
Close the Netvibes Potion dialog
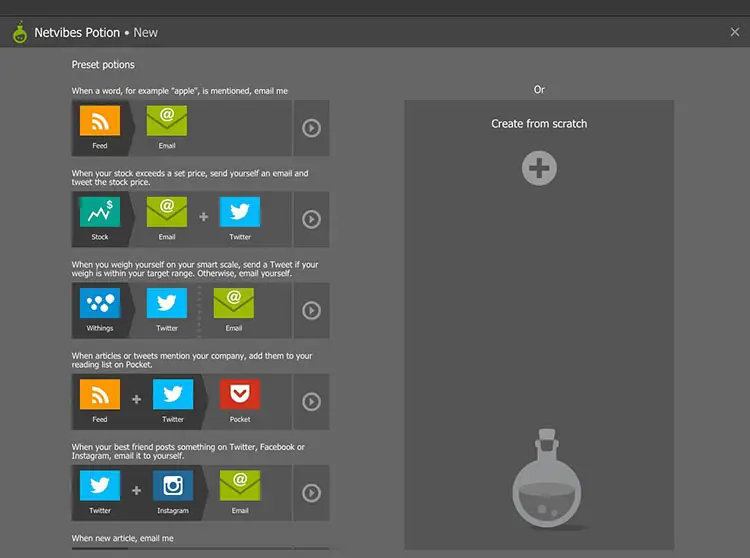tap(735, 32)
